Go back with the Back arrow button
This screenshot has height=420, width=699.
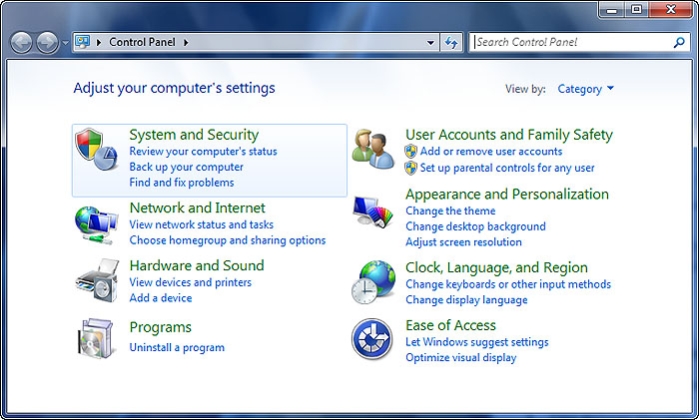click(x=21, y=43)
